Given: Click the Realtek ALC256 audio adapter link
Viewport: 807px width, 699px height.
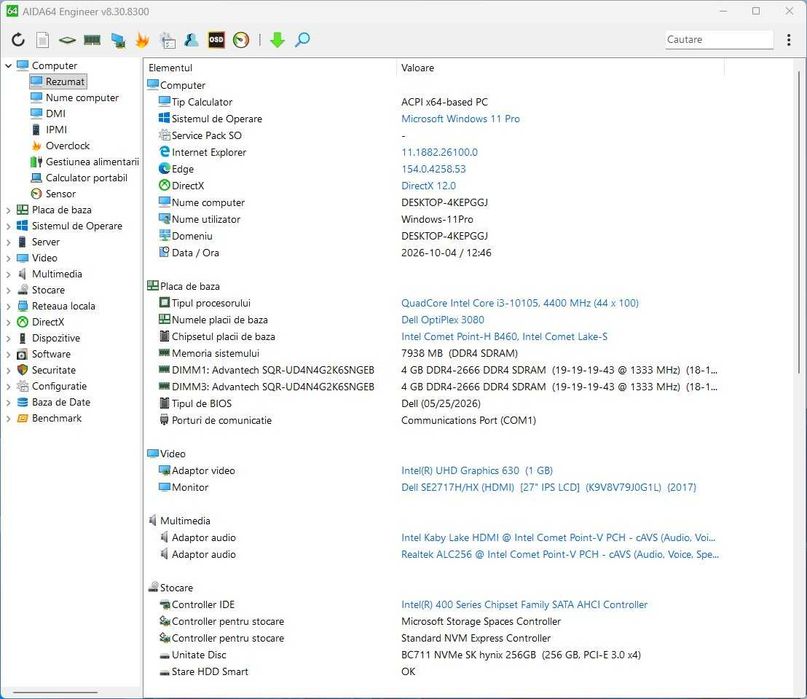Looking at the screenshot, I should point(560,554).
